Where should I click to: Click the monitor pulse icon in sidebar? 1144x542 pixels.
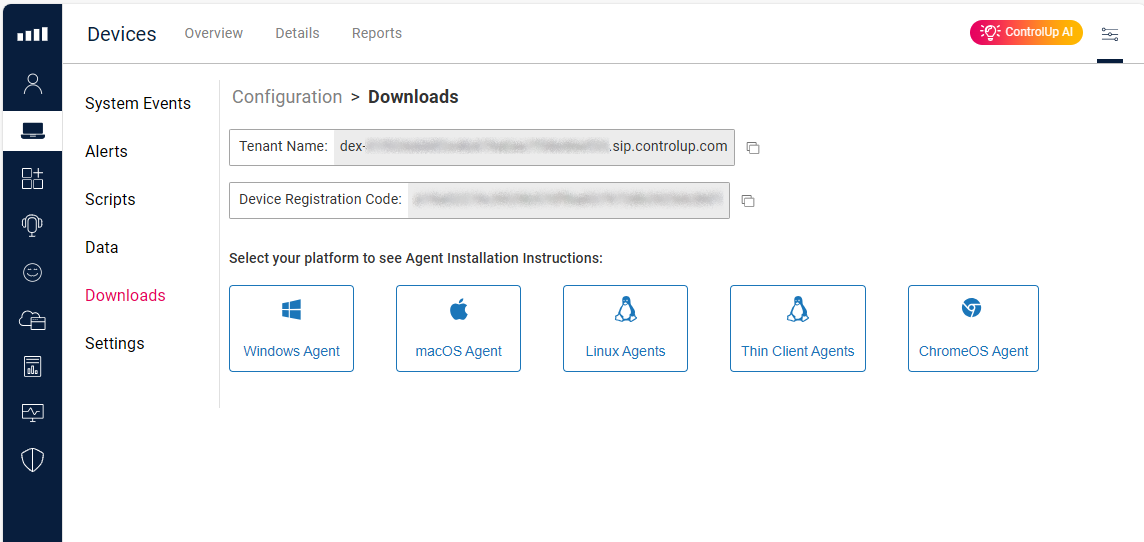click(x=32, y=412)
